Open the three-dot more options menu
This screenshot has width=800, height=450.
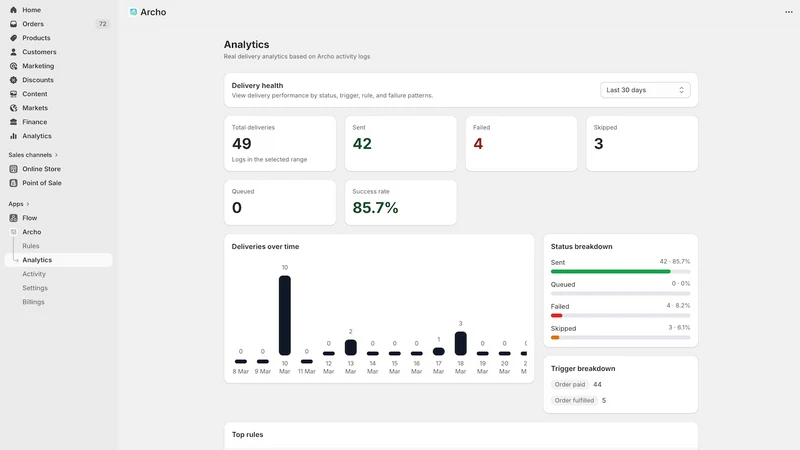(x=789, y=12)
